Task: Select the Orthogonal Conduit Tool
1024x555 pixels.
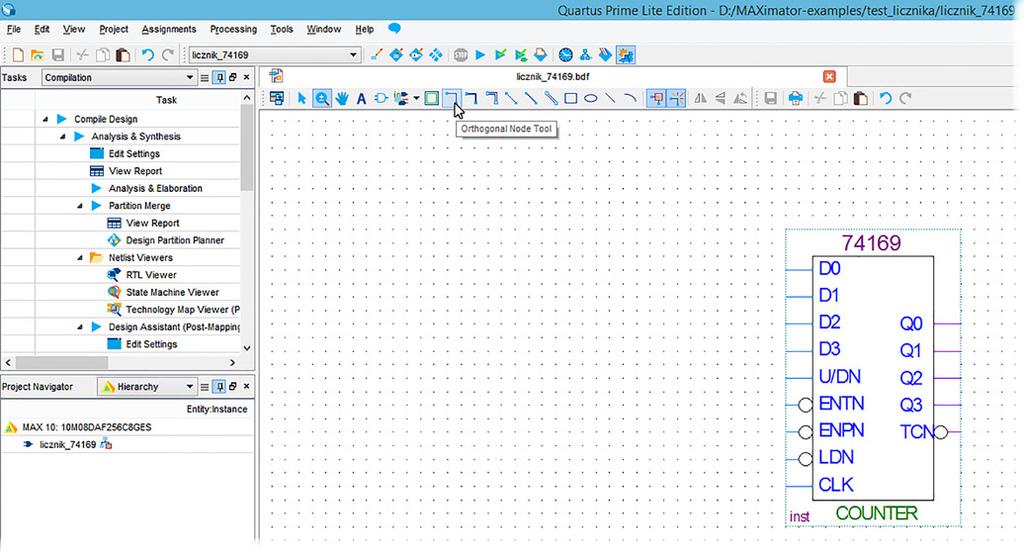Action: click(492, 99)
